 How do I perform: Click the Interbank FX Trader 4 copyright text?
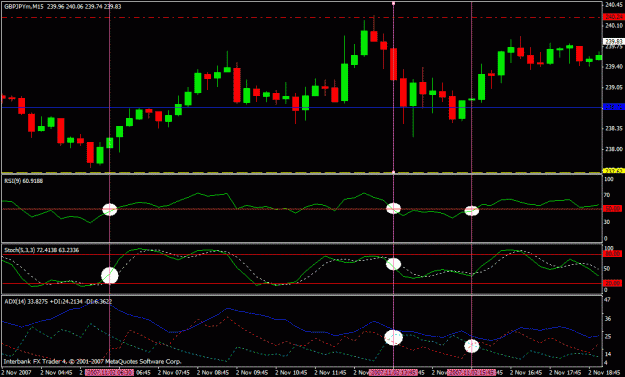[92, 361]
